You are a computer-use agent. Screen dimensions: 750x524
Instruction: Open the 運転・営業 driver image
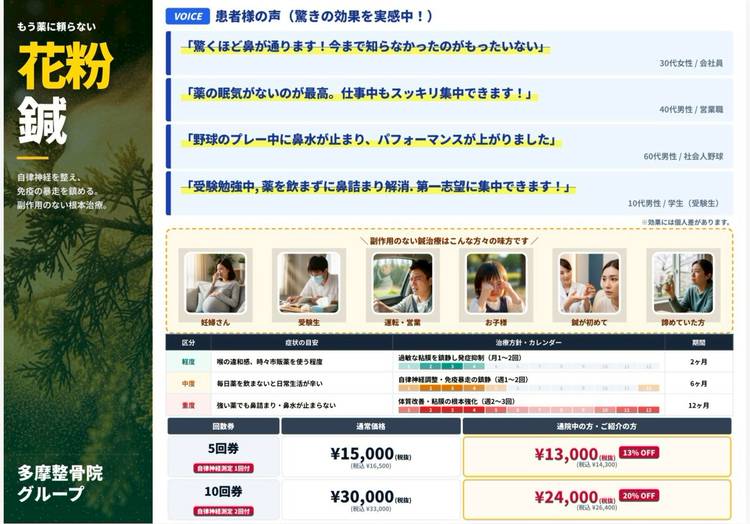coord(402,282)
